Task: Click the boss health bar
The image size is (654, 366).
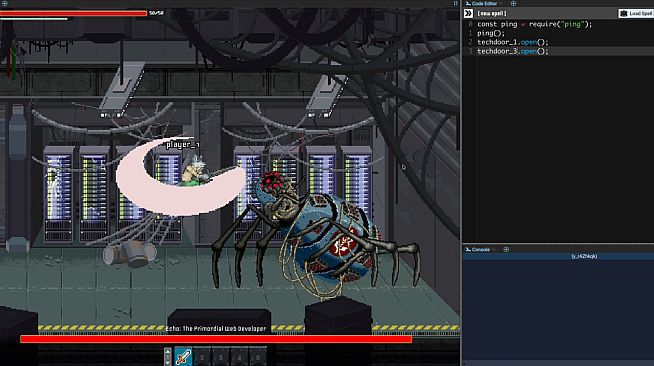Action: tap(216, 339)
